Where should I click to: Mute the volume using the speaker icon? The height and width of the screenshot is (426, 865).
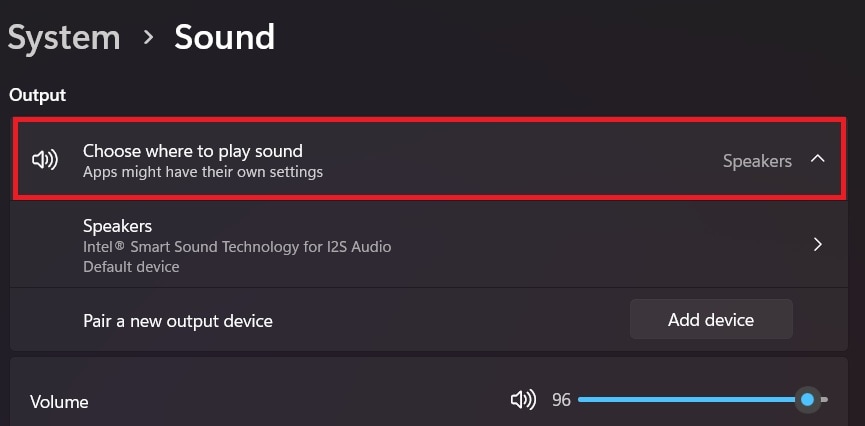(522, 400)
